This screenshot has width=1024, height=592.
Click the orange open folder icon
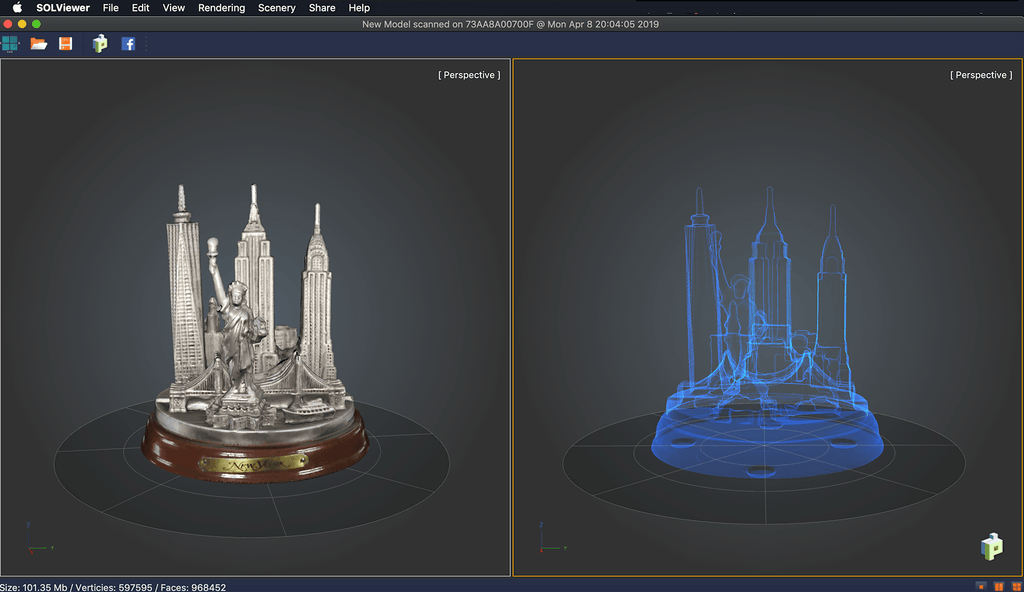pyautogui.click(x=39, y=44)
